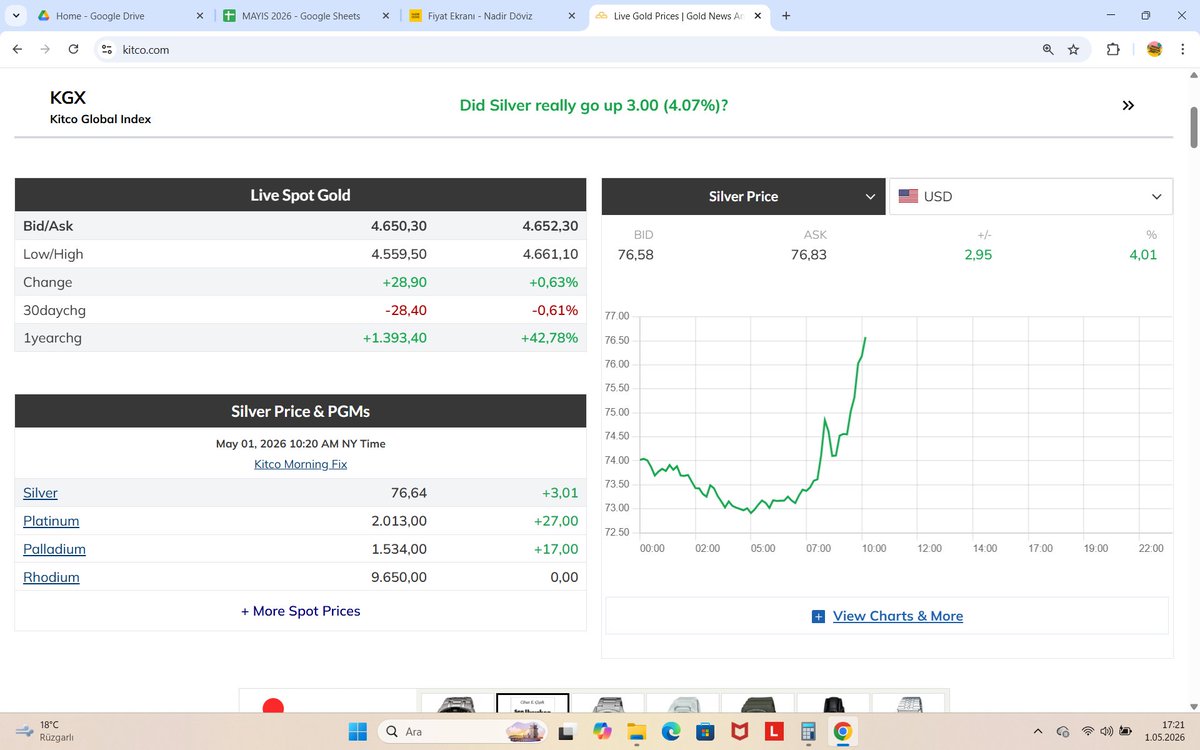Viewport: 1200px width, 750px height.
Task: Open the red L app on taskbar
Action: 773,732
